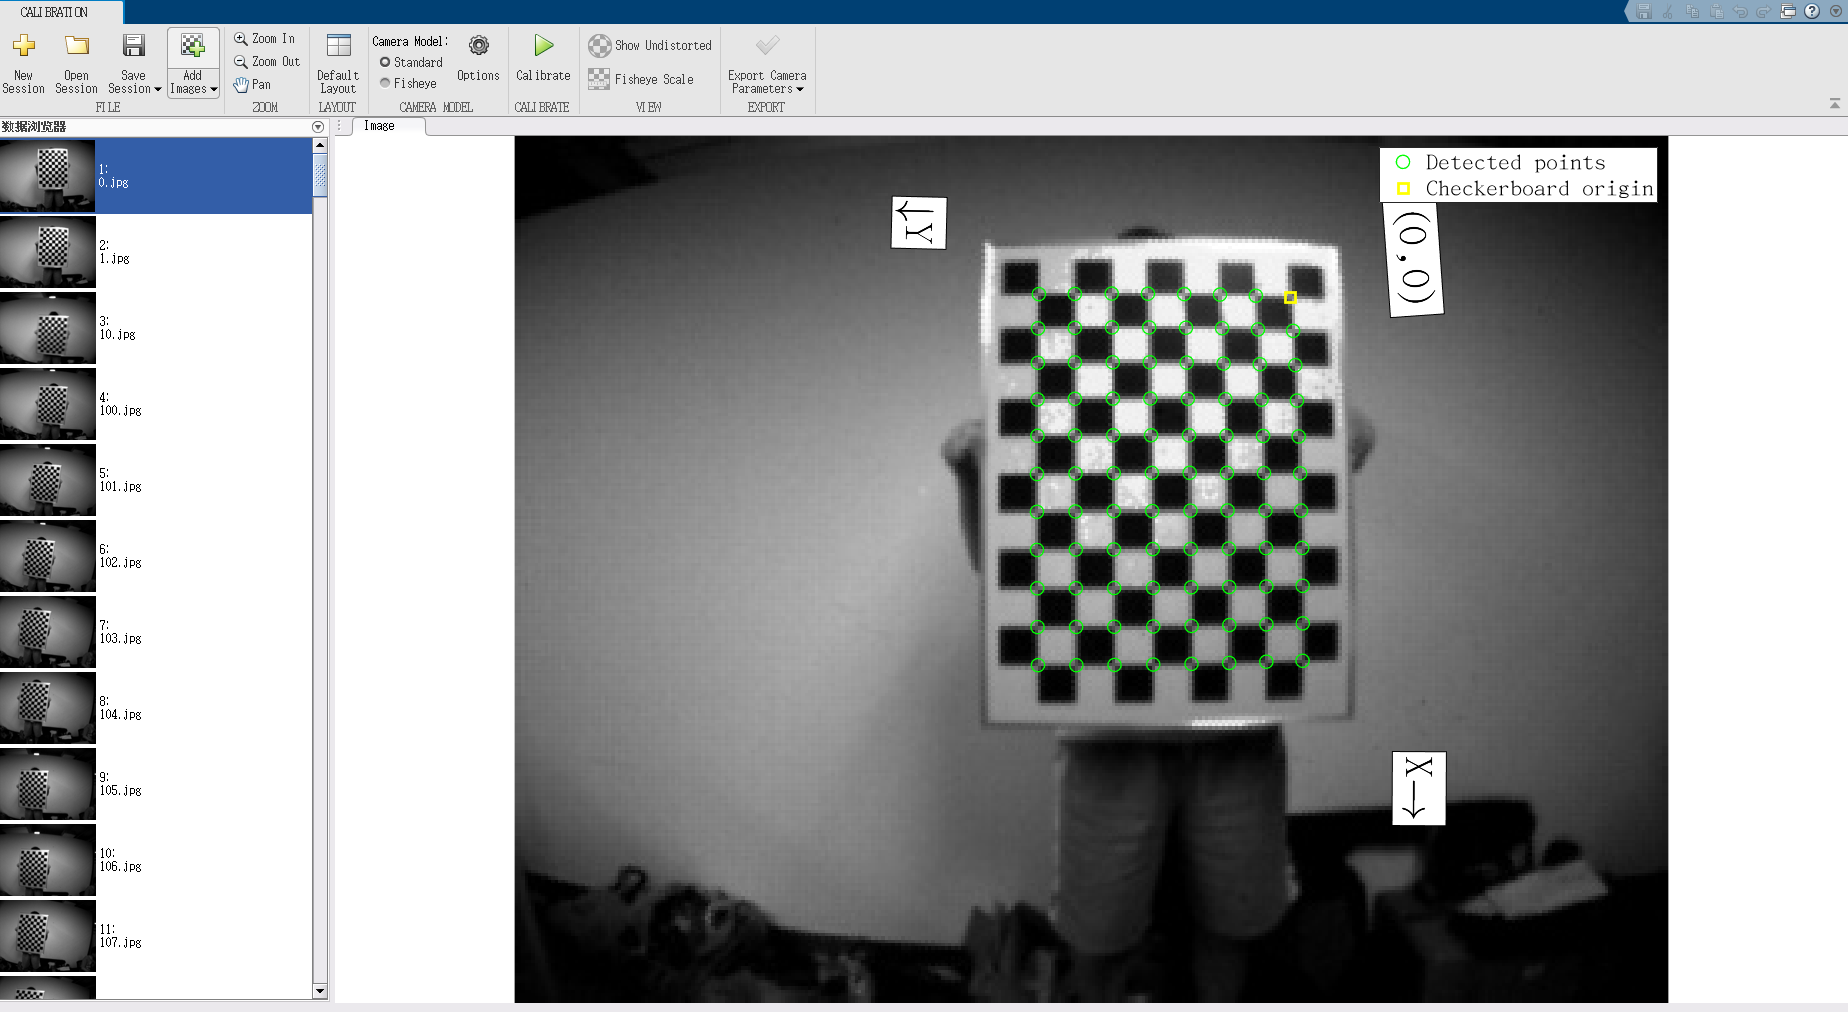Select thumbnail 3: 10.jpg
Image resolution: width=1848 pixels, height=1012 pixels.
156,328
